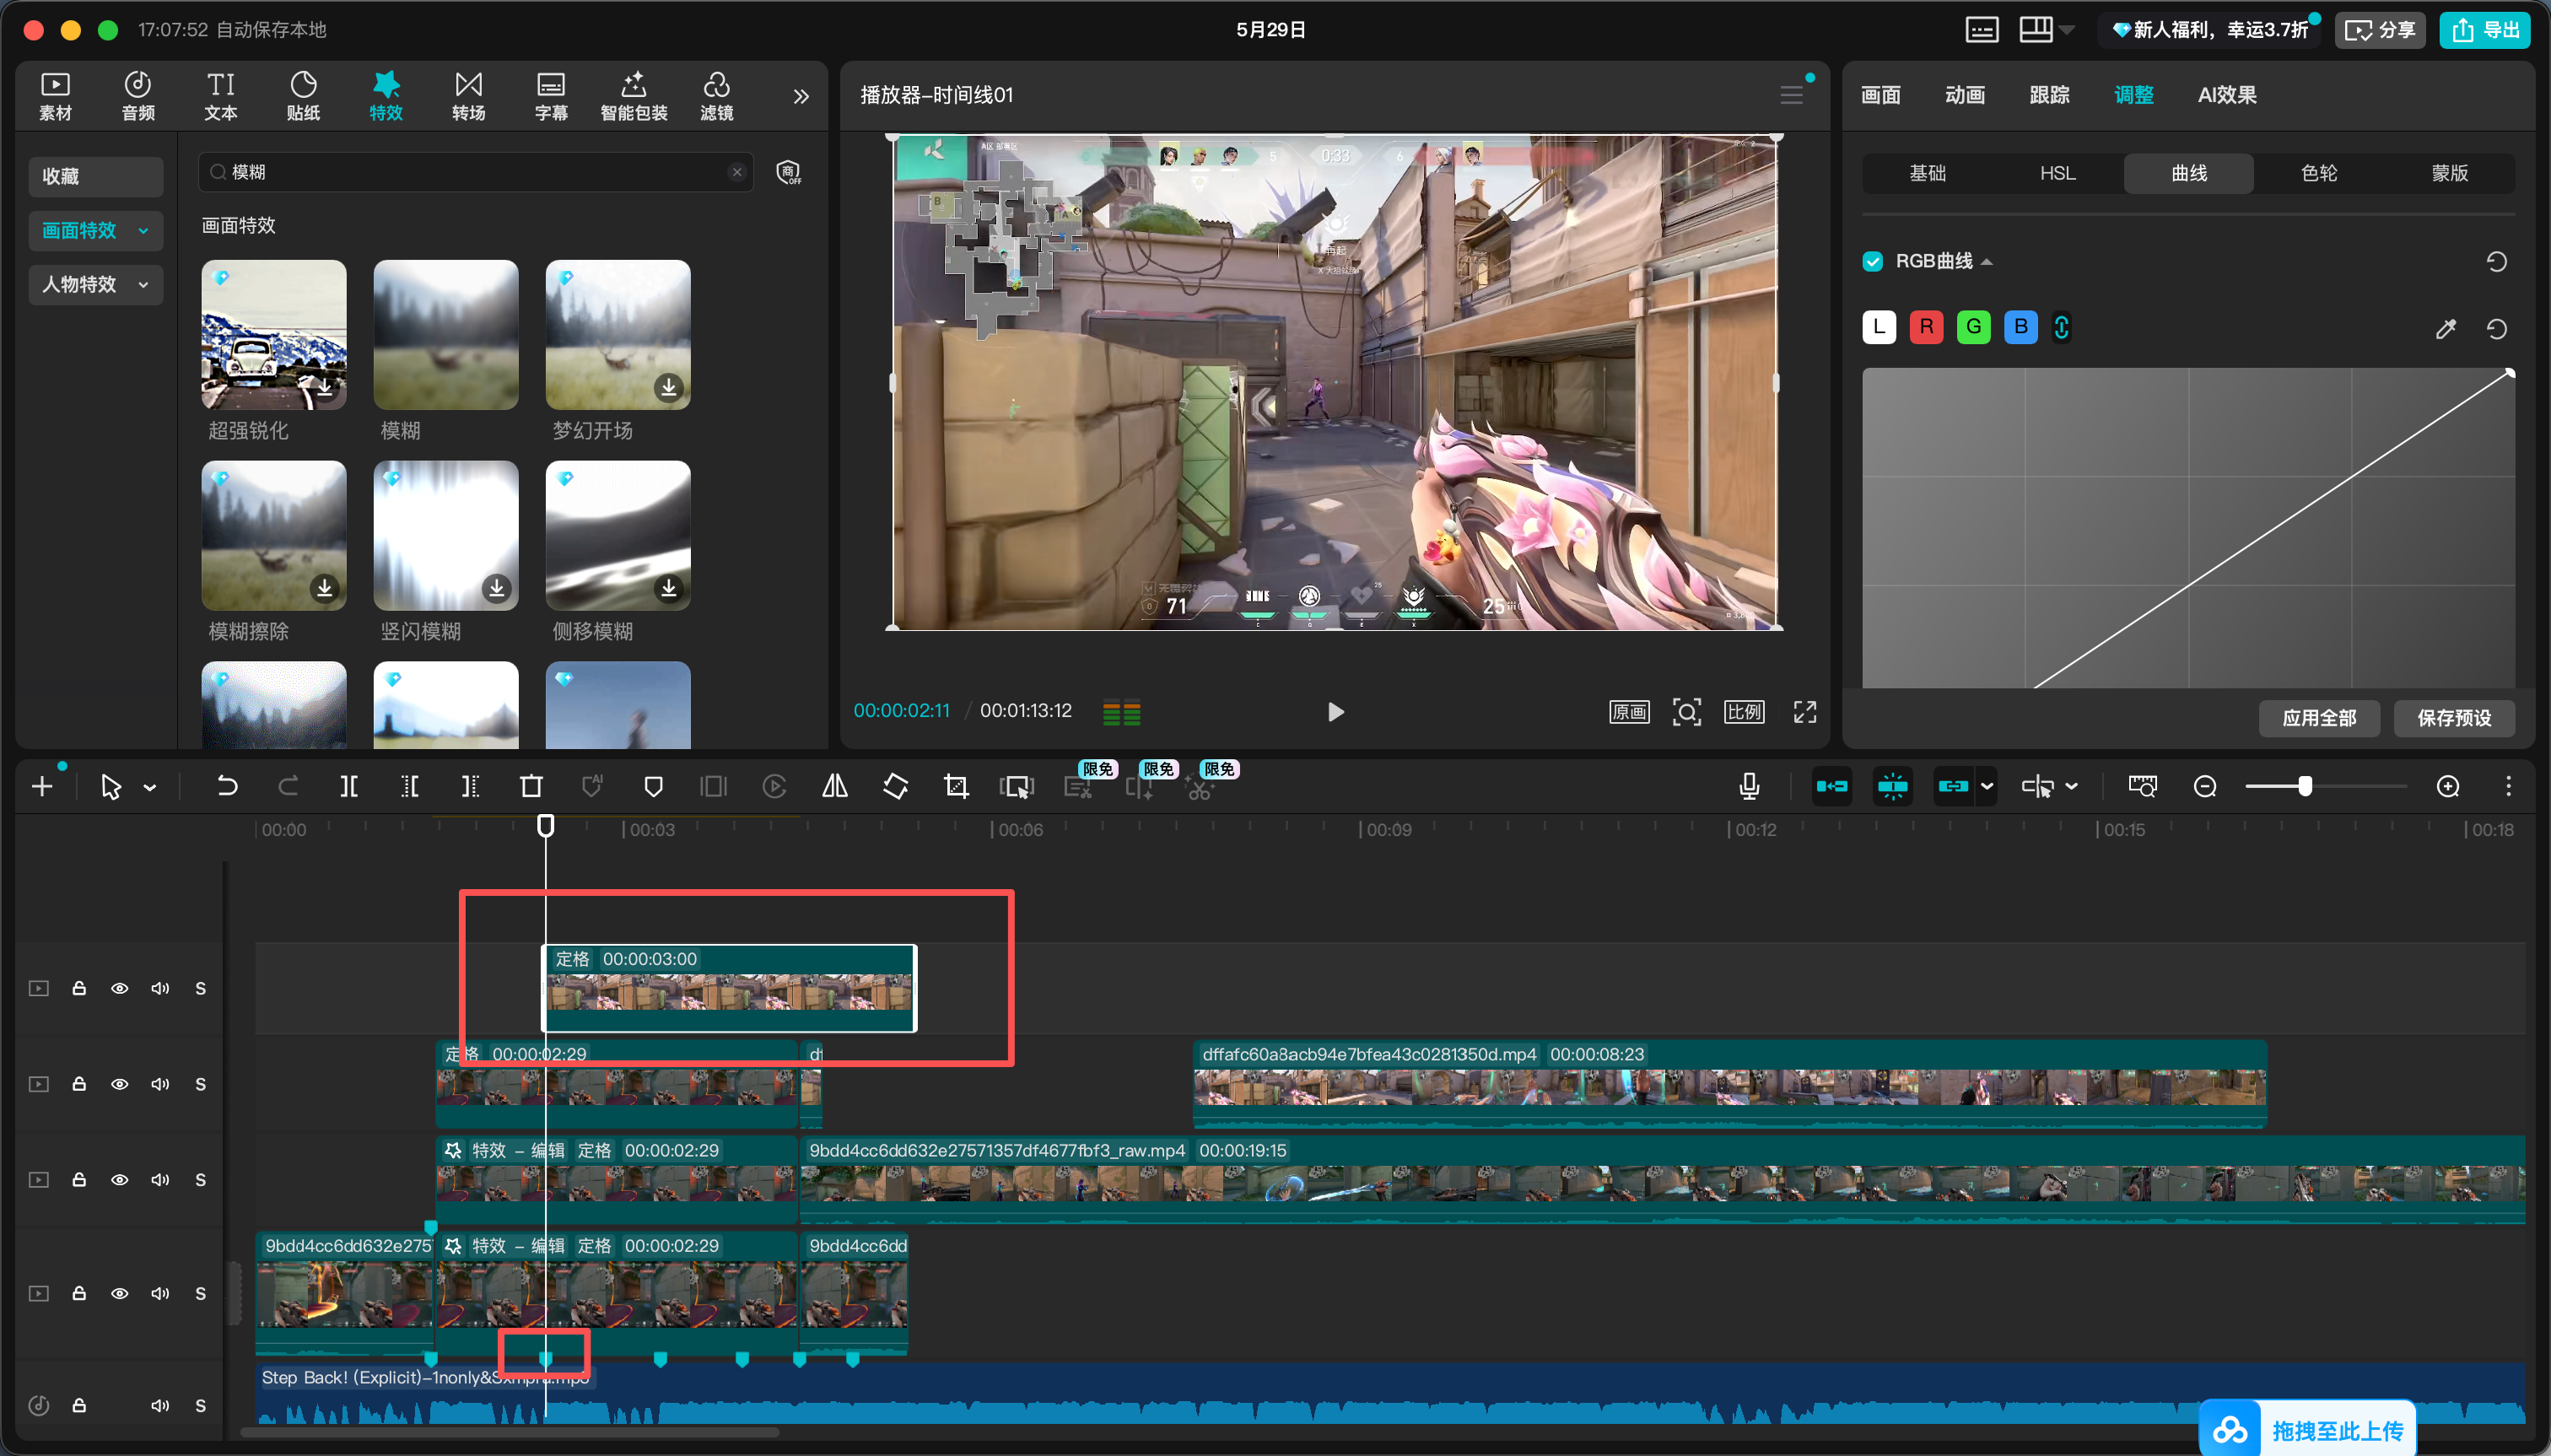Click the 分享 share button
Image resolution: width=2551 pixels, height=1456 pixels.
tap(2380, 30)
